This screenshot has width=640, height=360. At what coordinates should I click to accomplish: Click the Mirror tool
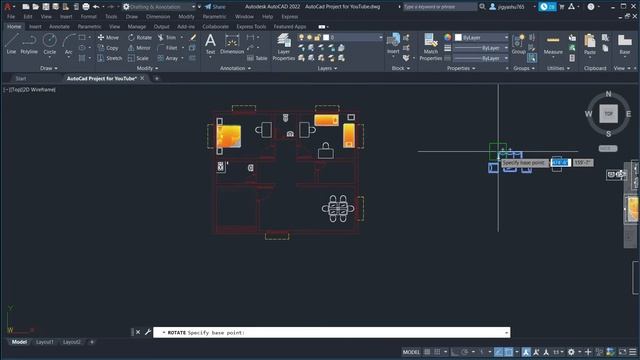coord(139,48)
